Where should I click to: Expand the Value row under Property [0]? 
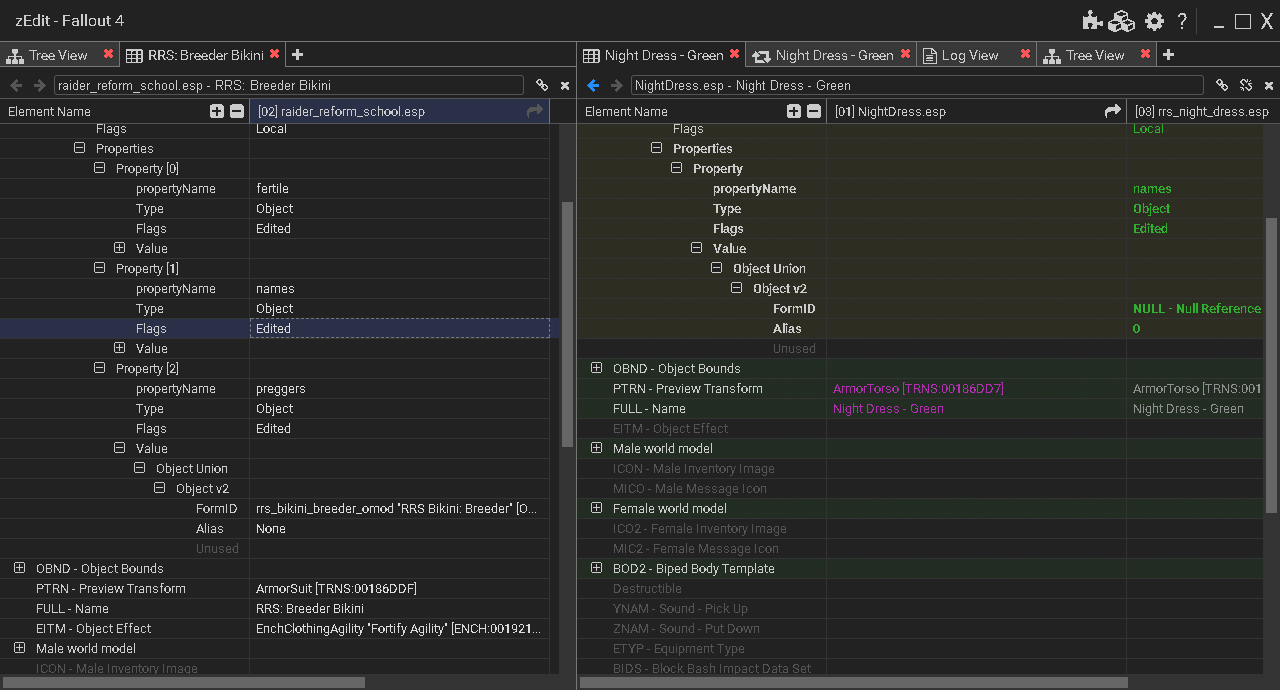click(x=119, y=248)
